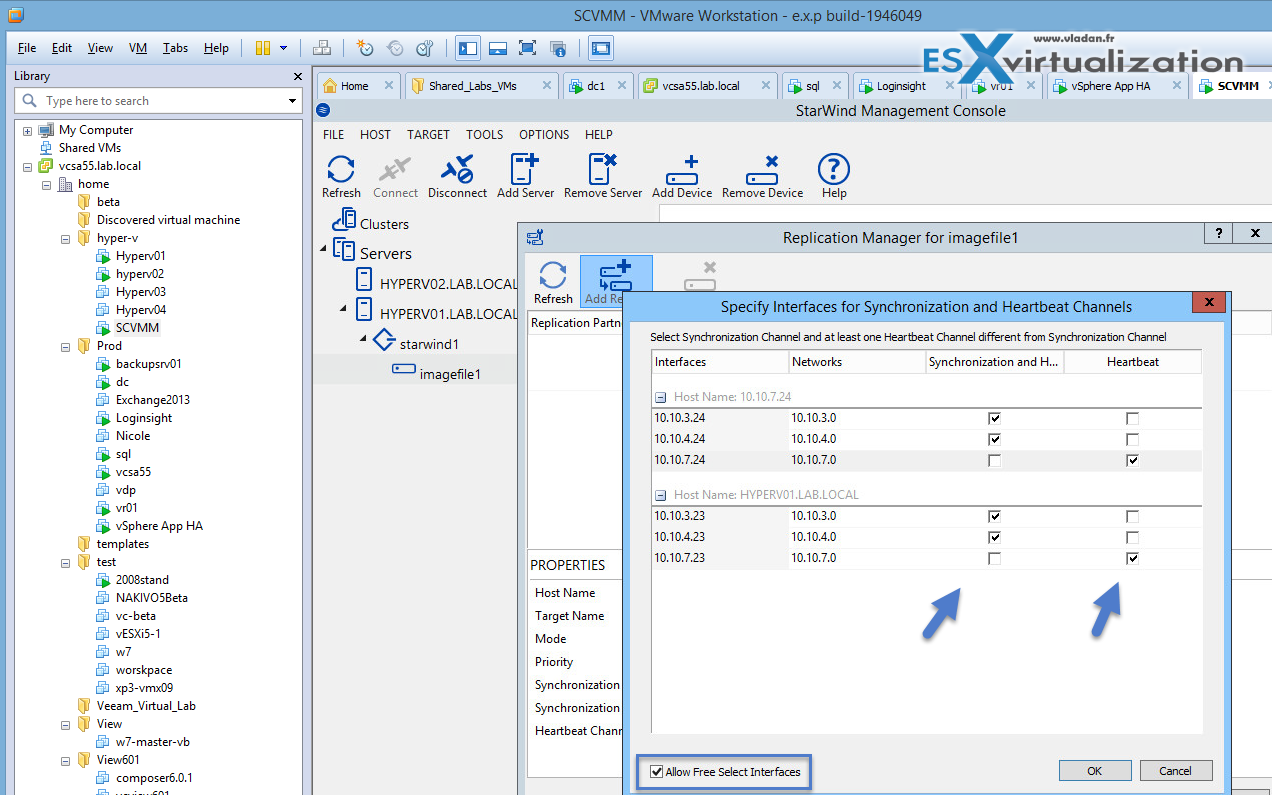Image resolution: width=1272 pixels, height=795 pixels.
Task: Select the NAKIVO5Beta VM in library
Action: (x=151, y=598)
